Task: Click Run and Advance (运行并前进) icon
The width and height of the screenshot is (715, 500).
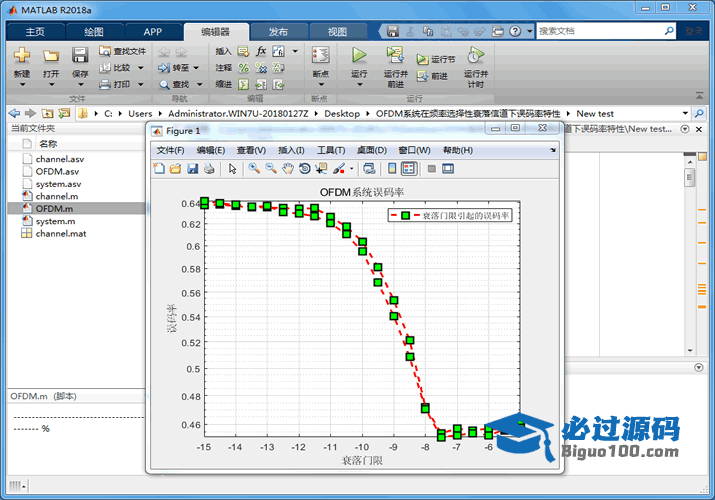Action: [395, 56]
